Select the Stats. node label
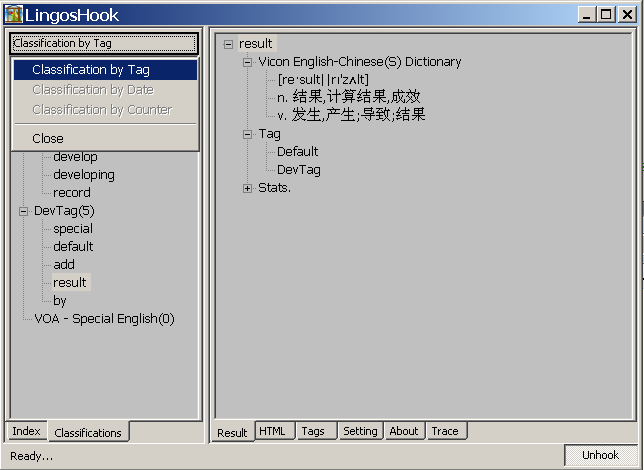Screen dimensions: 644x470 (x=274, y=188)
